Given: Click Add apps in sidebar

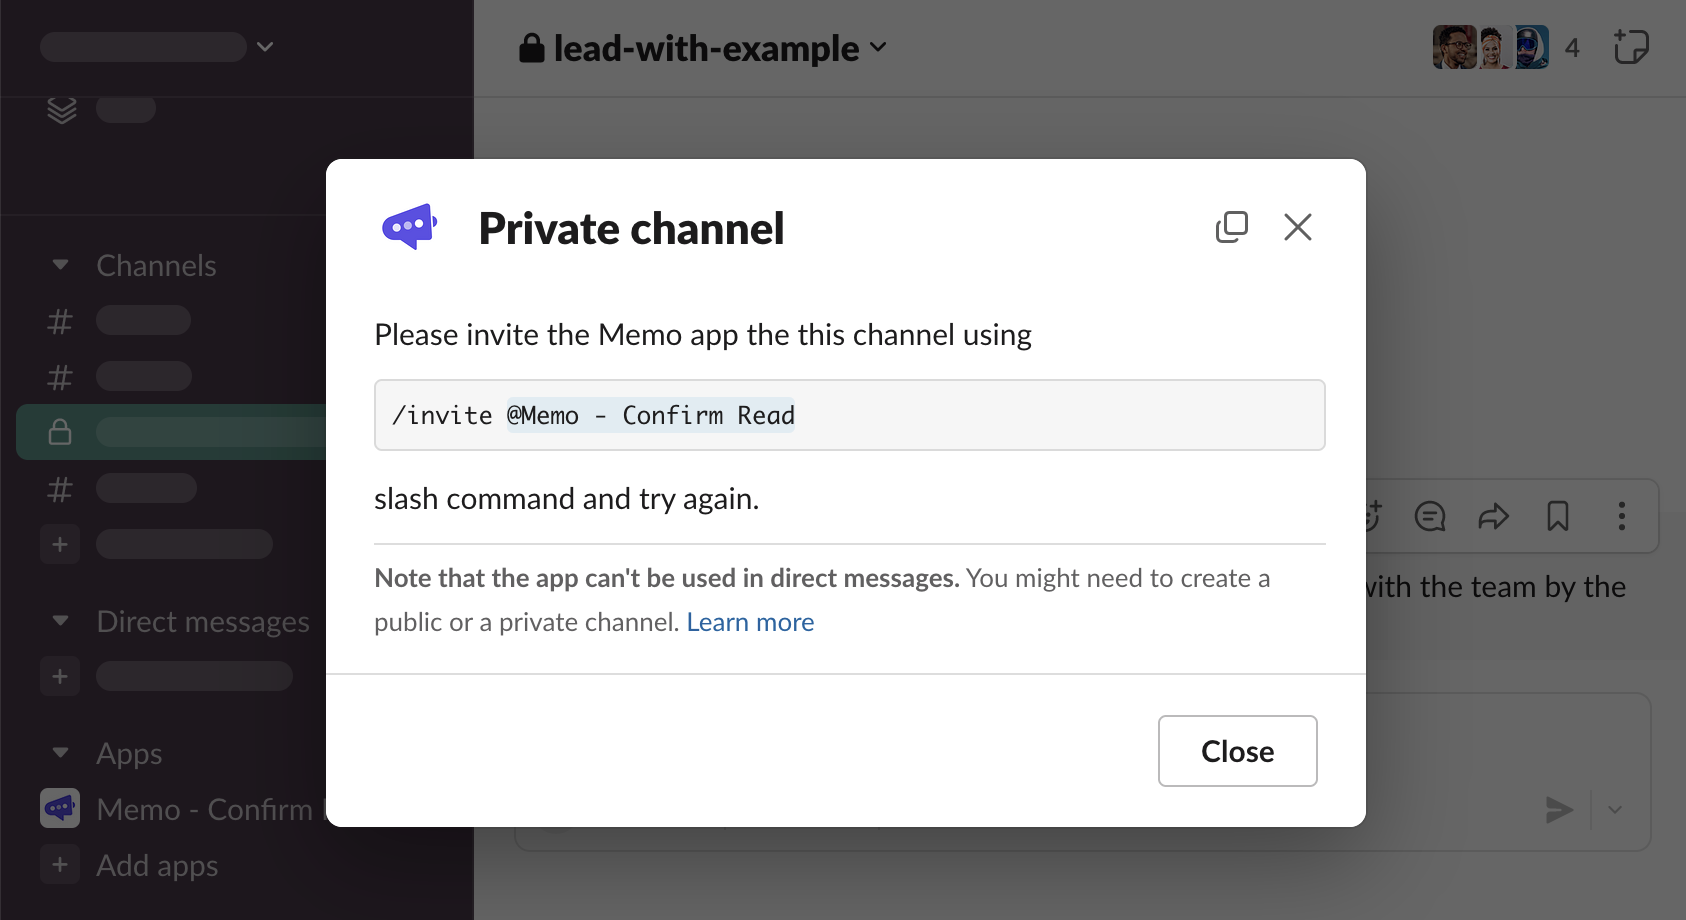Looking at the screenshot, I should [156, 865].
